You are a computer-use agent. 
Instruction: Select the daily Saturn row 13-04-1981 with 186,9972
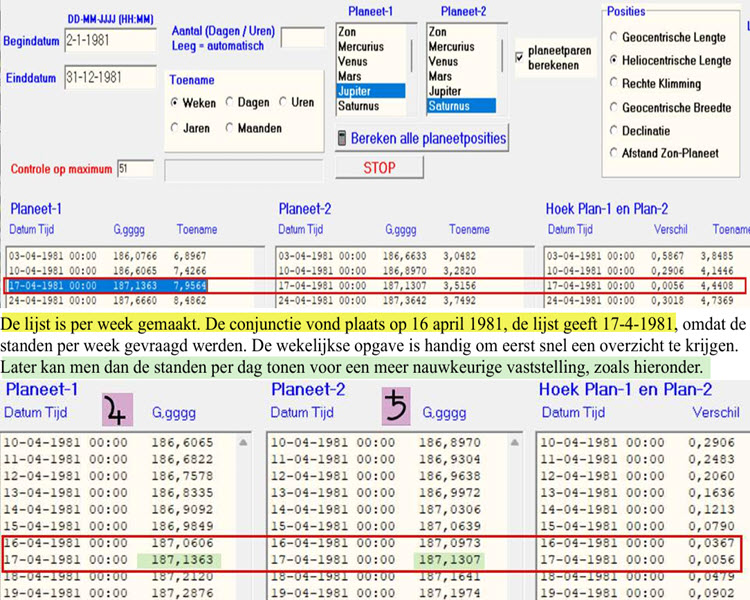376,493
